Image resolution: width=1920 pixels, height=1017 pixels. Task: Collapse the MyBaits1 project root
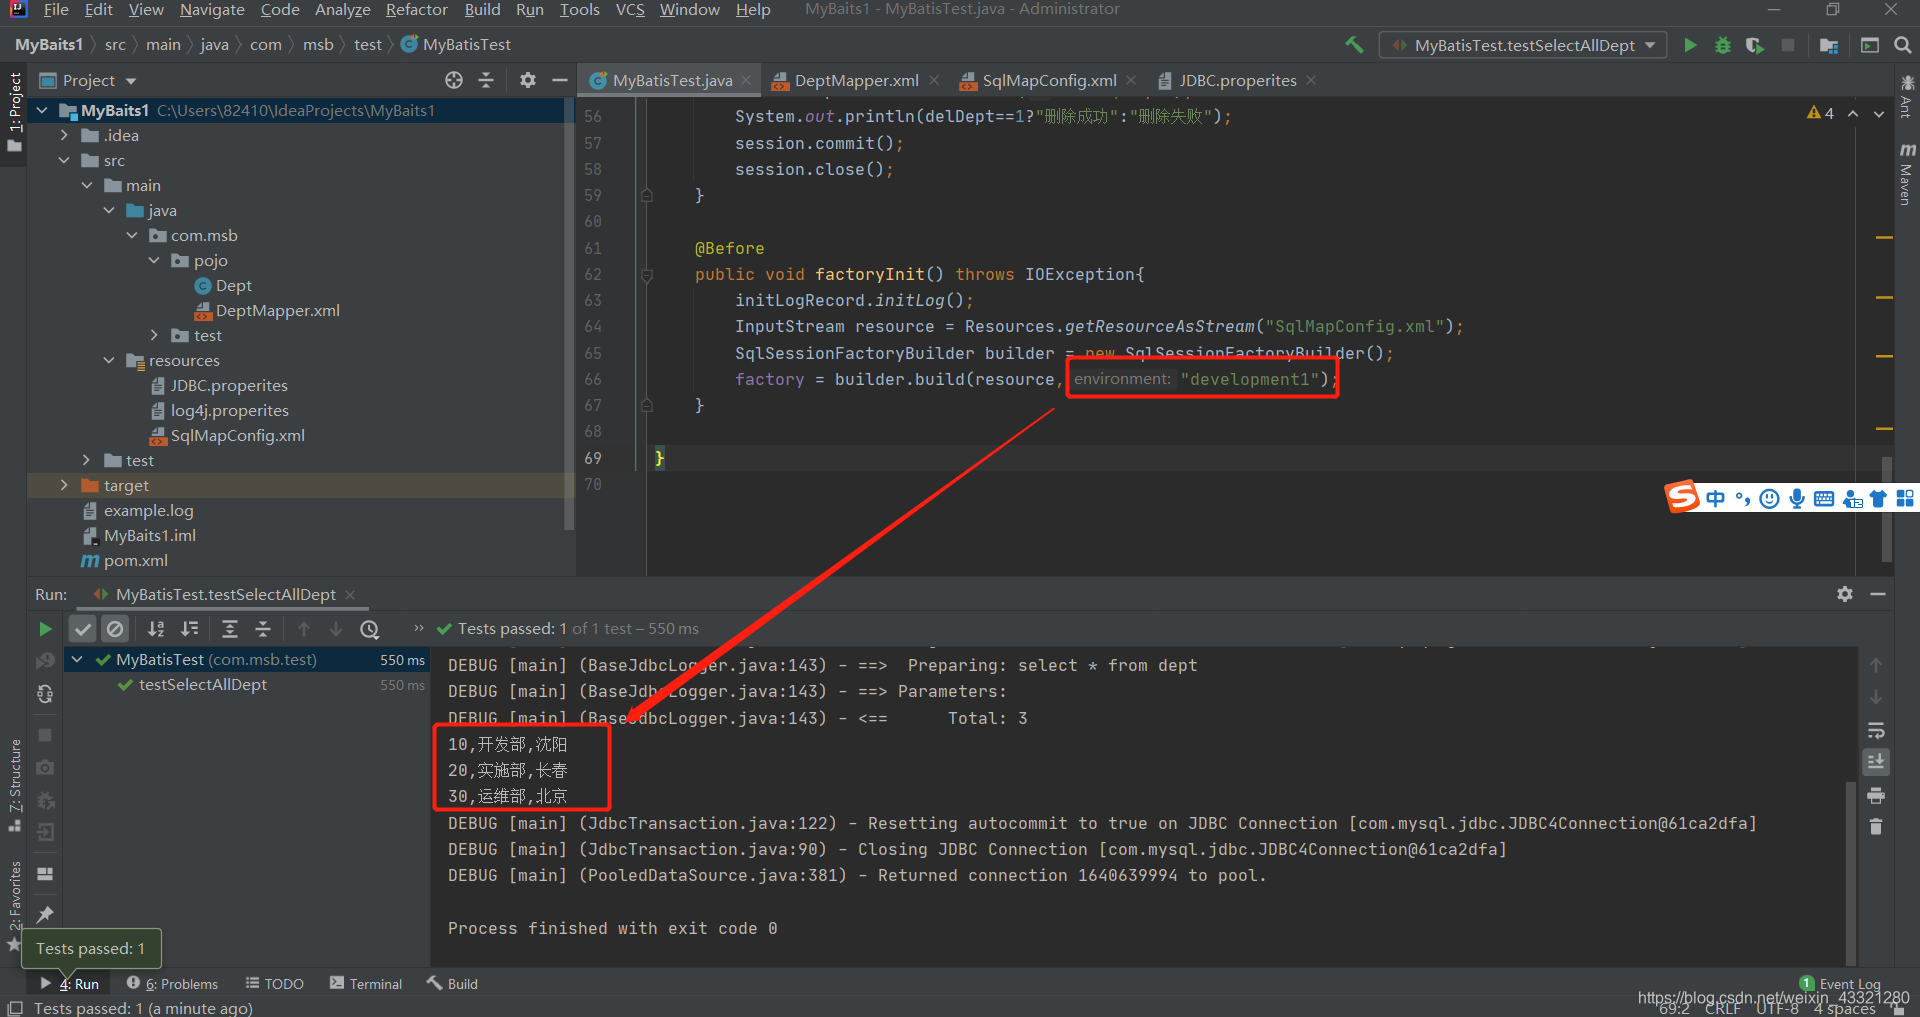click(43, 110)
